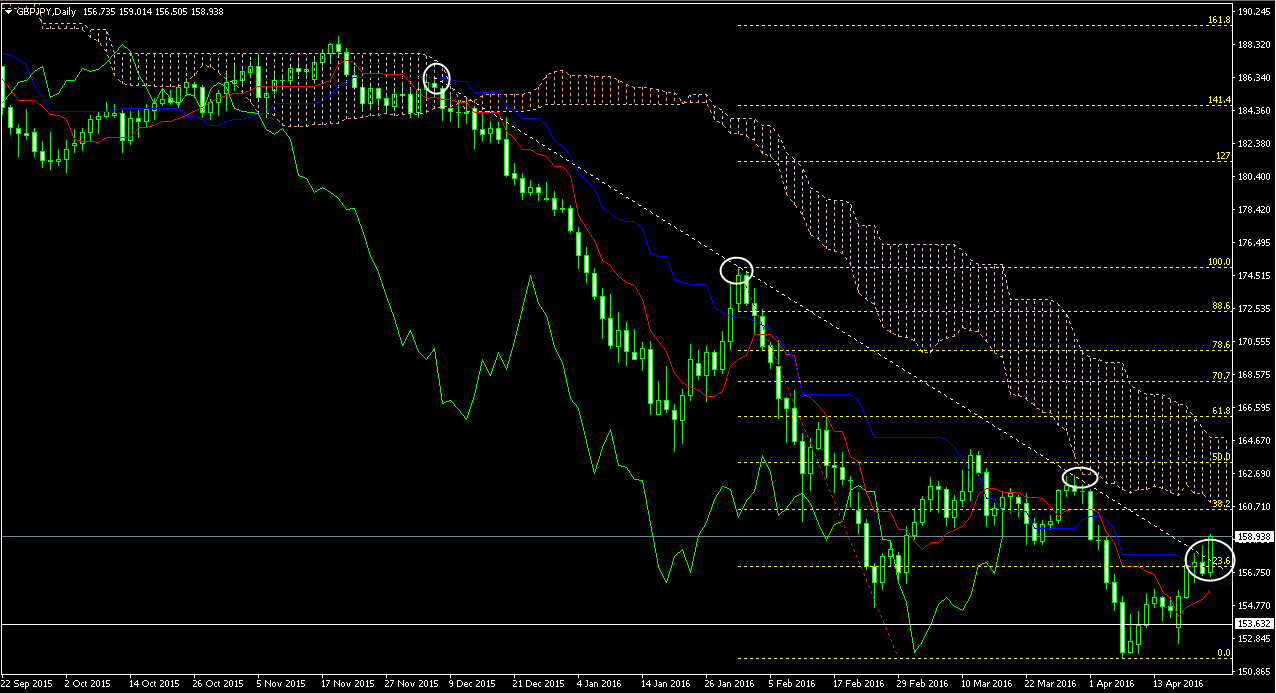1276x693 pixels.
Task: Click the 172.535 price axis label
Action: (1254, 309)
